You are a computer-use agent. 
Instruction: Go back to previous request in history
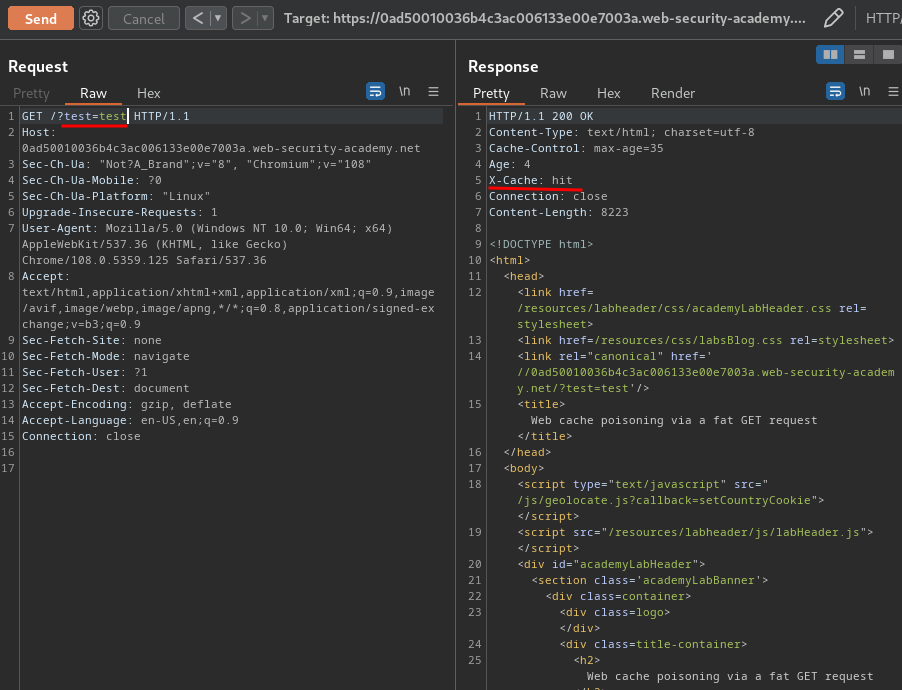point(198,18)
